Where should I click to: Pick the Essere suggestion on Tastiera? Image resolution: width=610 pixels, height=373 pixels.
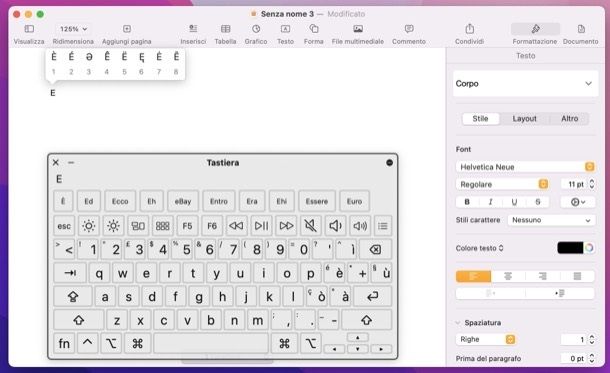(317, 201)
